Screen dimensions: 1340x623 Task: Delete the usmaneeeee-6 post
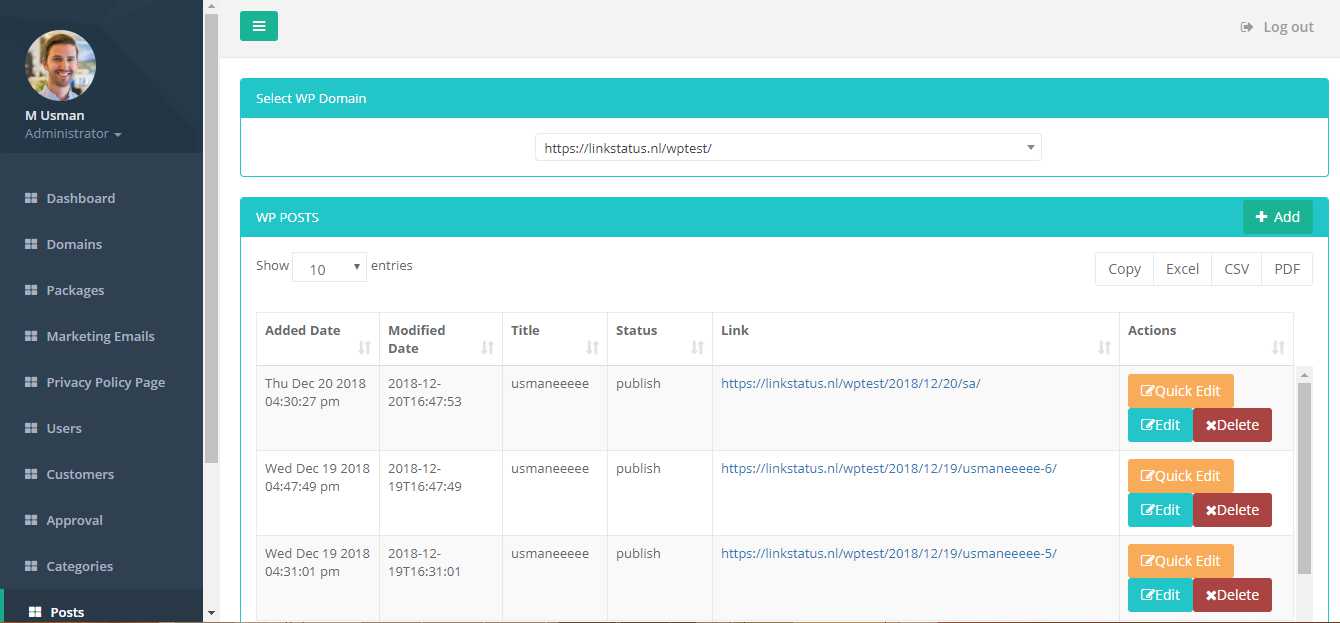[x=1232, y=510]
